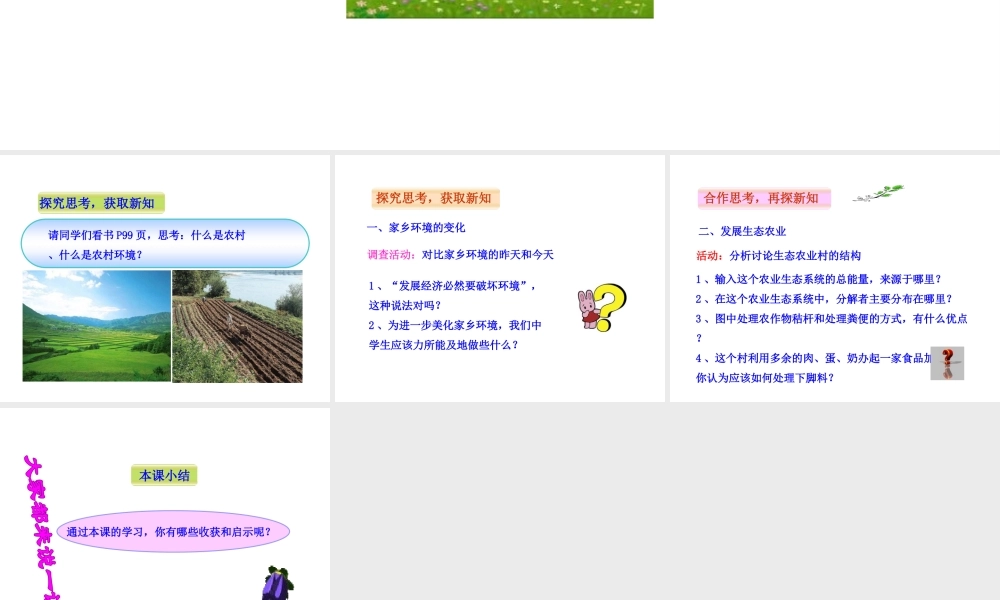Click the 本课小结 heading label
1000x600 pixels.
164,476
